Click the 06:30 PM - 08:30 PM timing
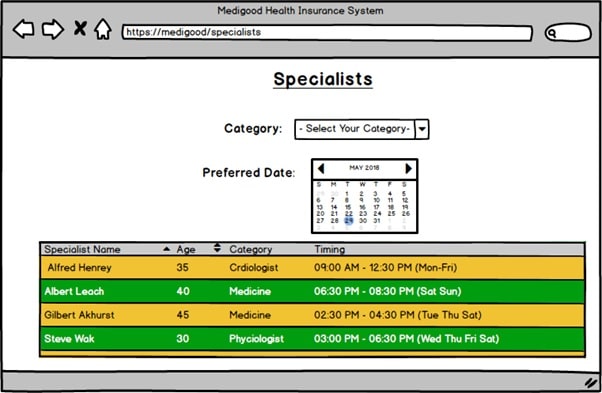Image resolution: width=602 pixels, height=393 pixels. (x=387, y=291)
